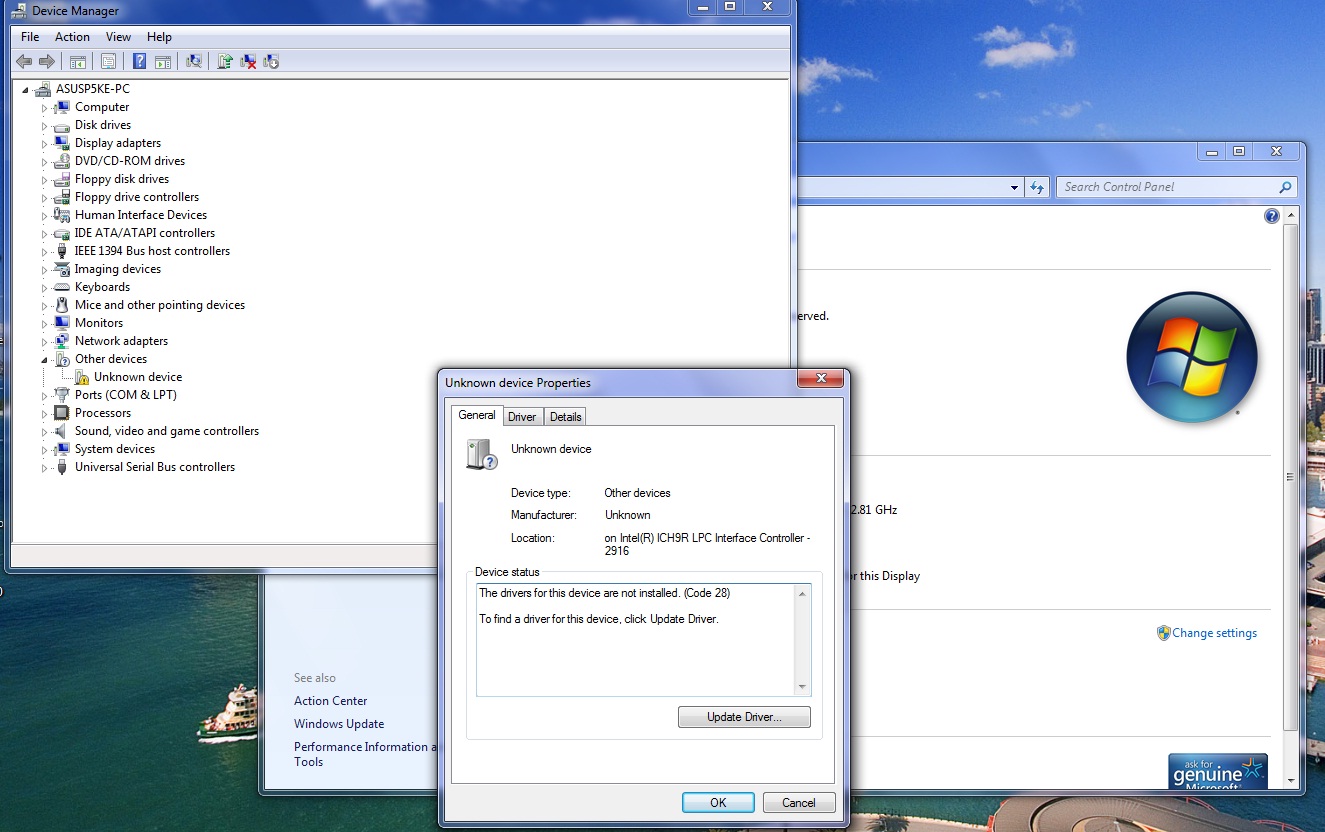This screenshot has height=832, width=1325.
Task: Scan for hardware changes via toolbar icon
Action: coord(194,62)
